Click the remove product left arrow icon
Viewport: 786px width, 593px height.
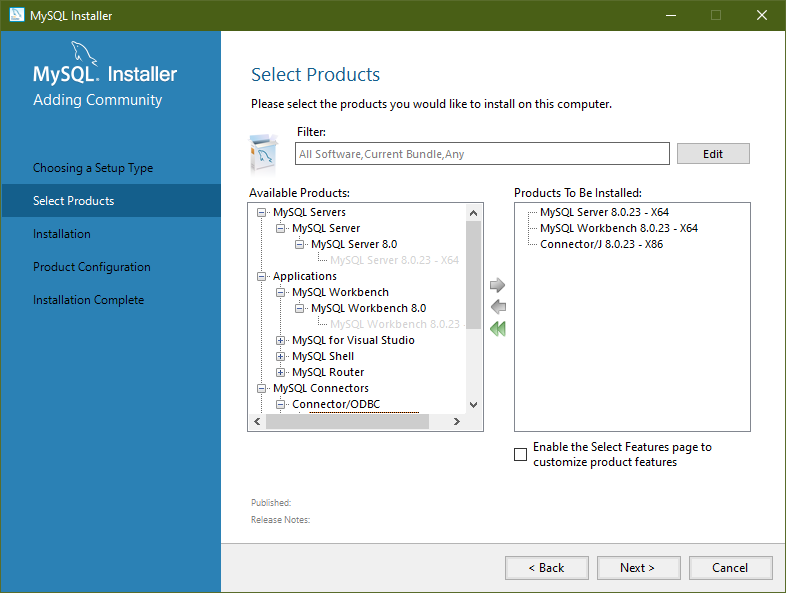(x=498, y=307)
